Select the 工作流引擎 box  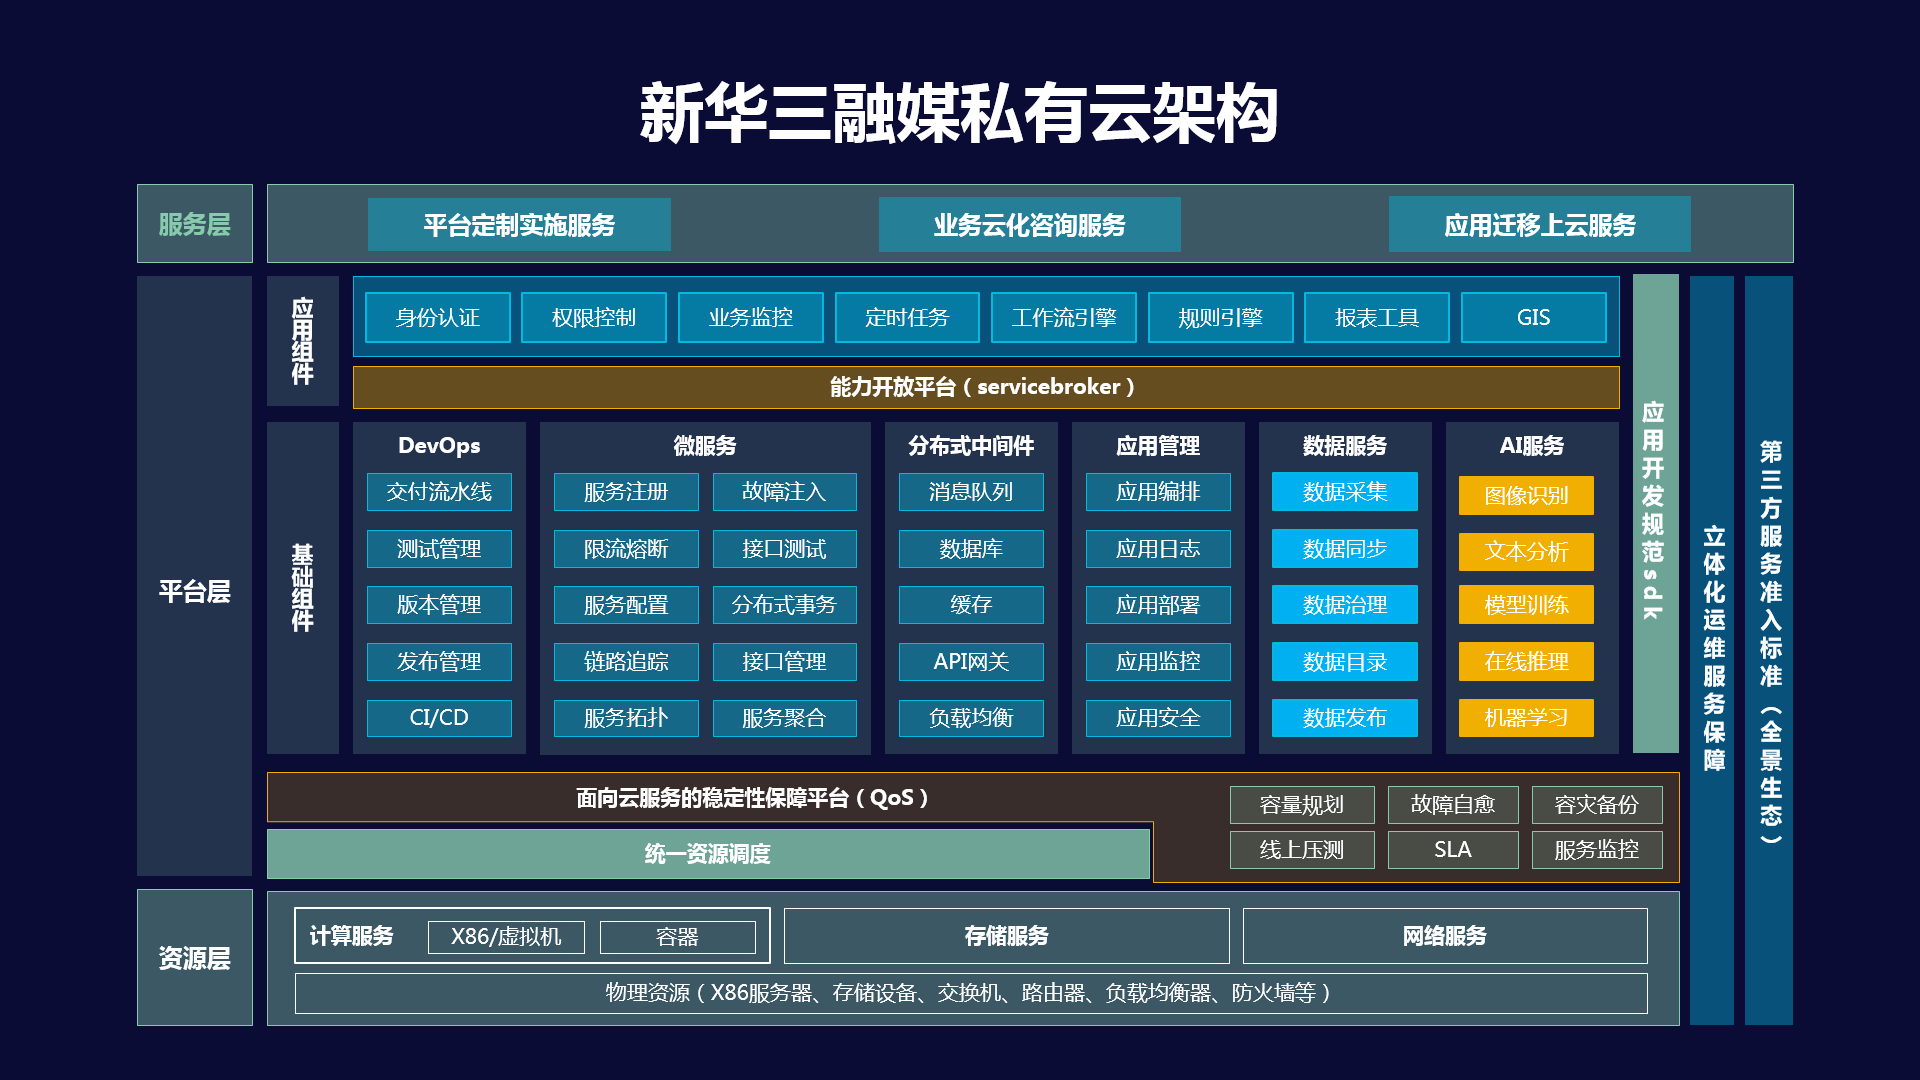(x=1064, y=317)
